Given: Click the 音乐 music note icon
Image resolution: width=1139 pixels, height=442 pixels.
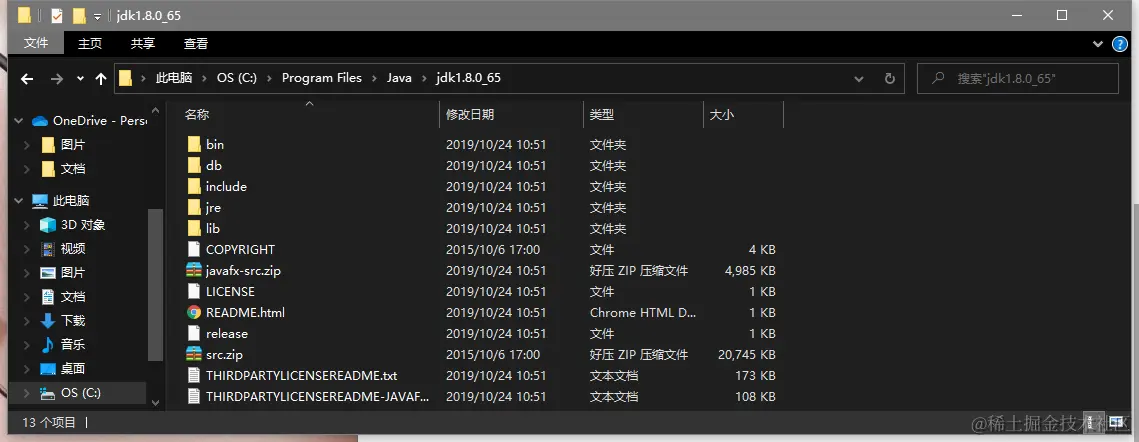Looking at the screenshot, I should [48, 345].
